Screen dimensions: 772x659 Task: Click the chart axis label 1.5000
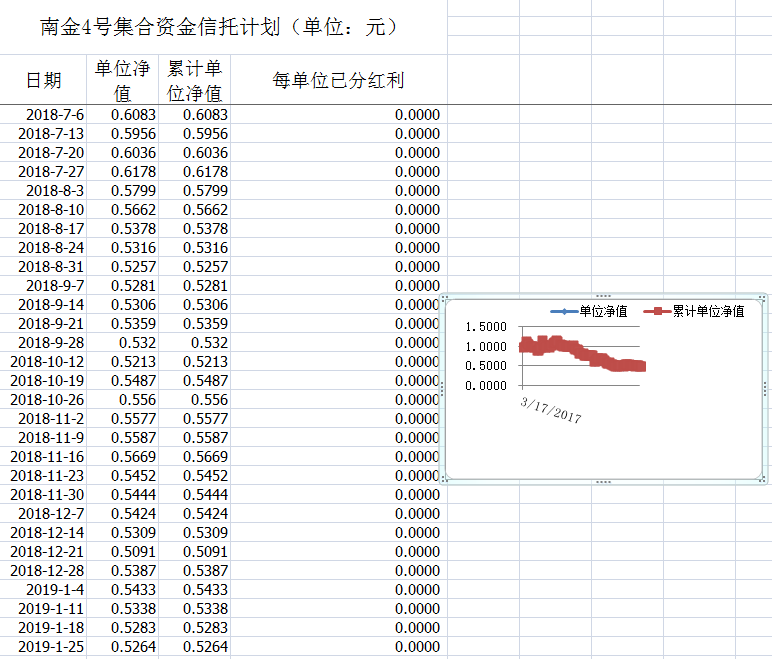[486, 327]
